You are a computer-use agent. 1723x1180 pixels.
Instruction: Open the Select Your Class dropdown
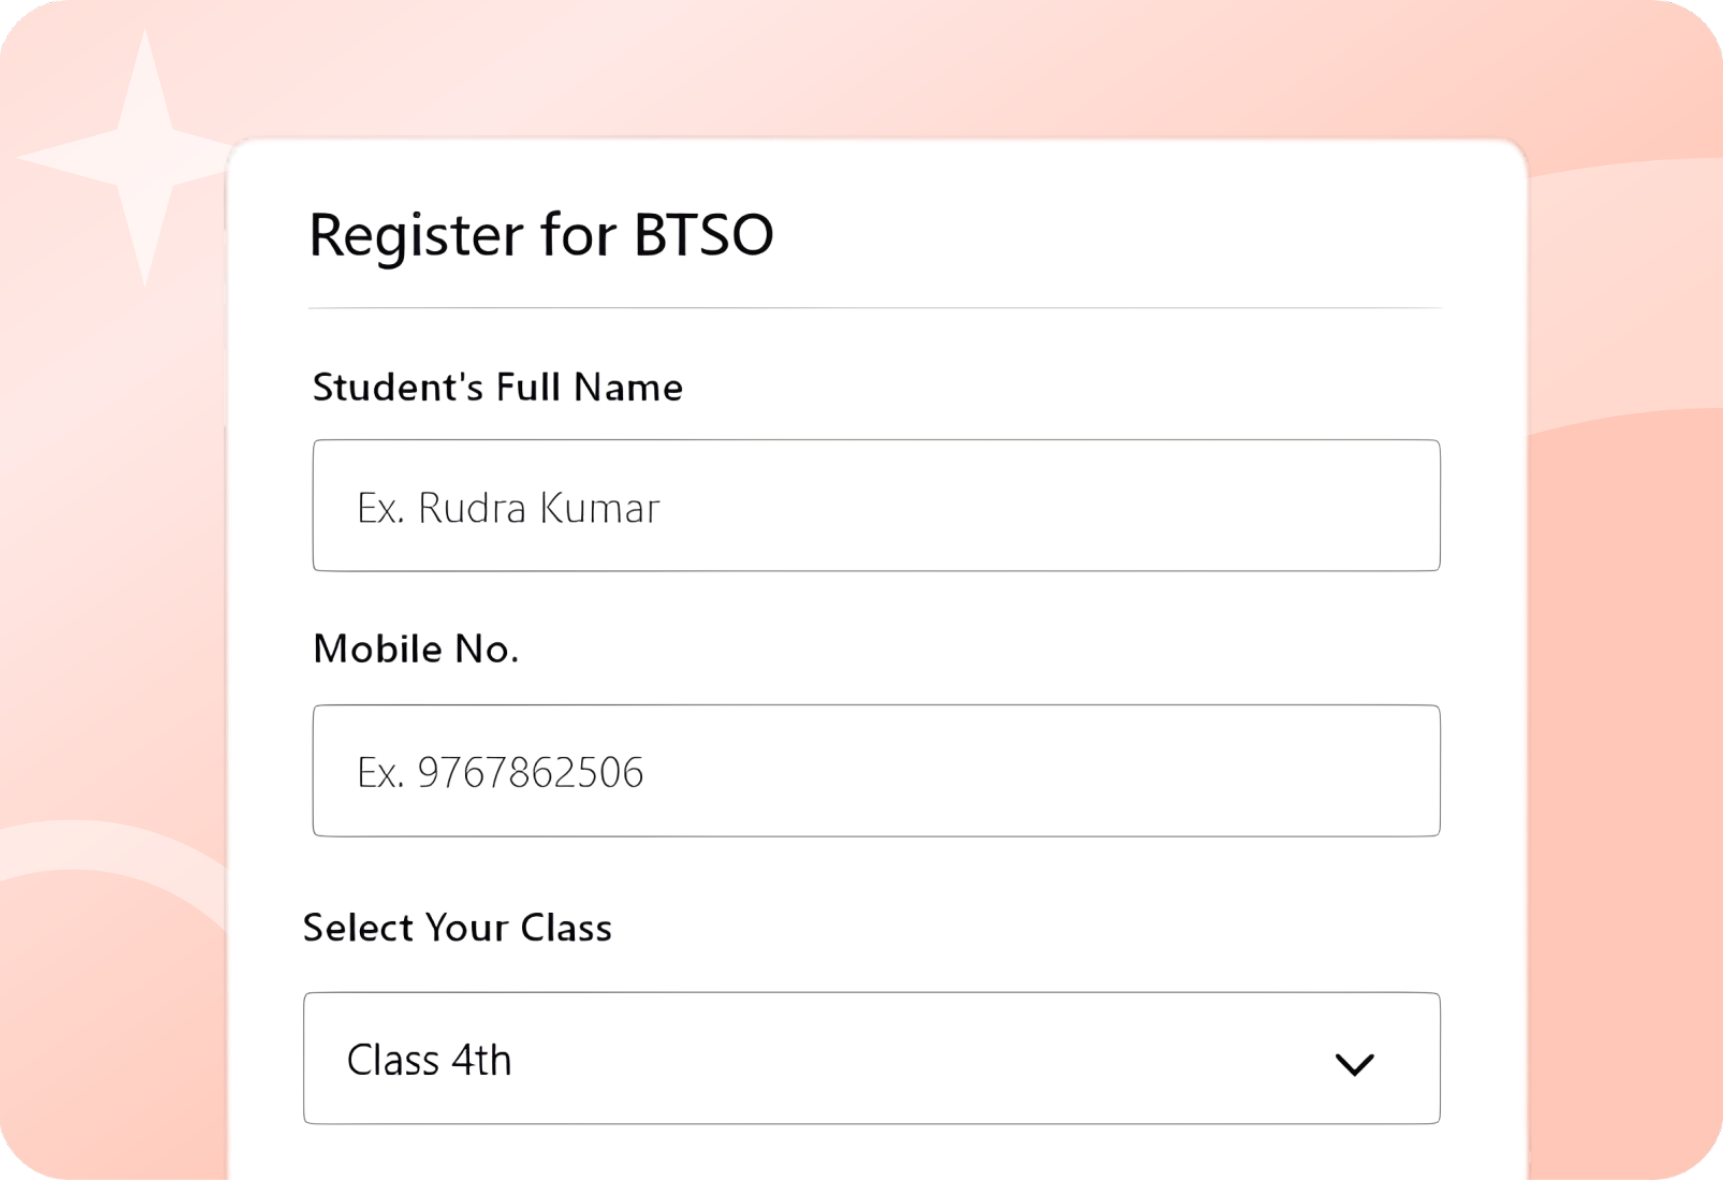coord(870,1058)
